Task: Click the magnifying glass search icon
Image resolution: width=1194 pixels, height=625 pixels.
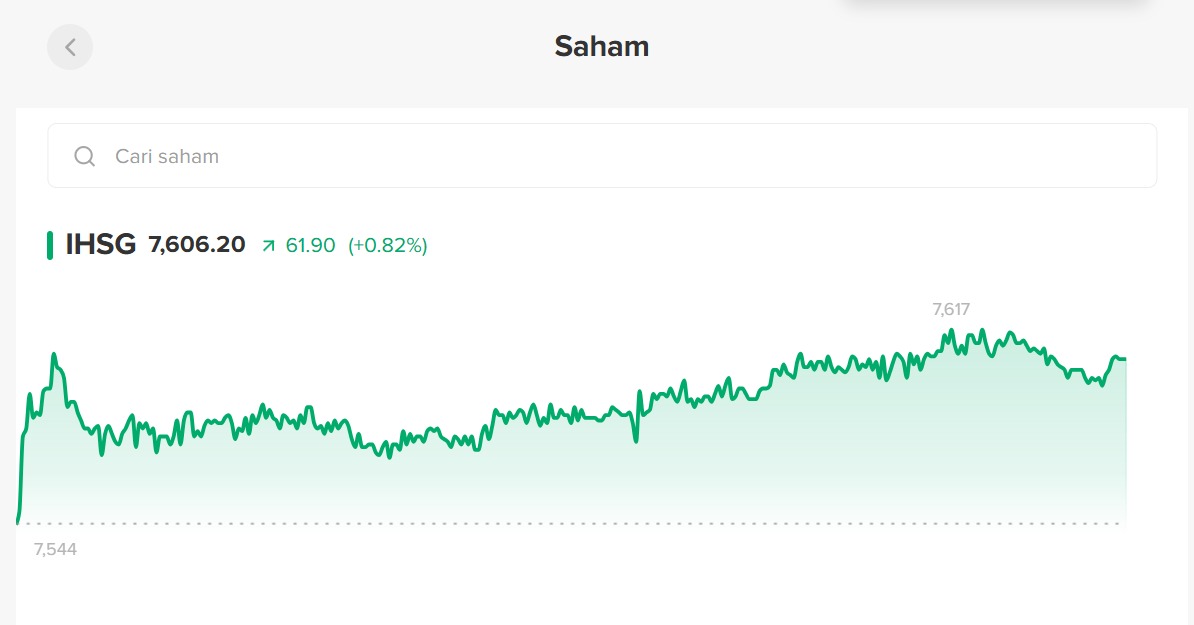Action: coord(85,156)
